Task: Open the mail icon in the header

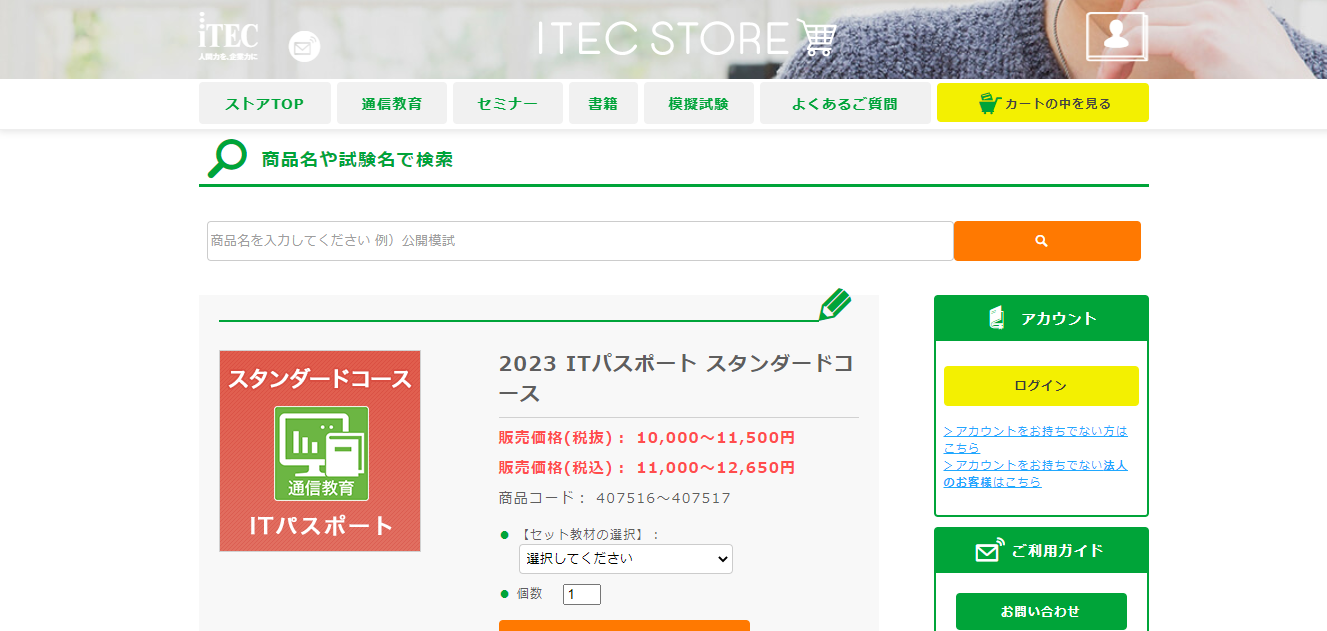Action: pyautogui.click(x=304, y=47)
